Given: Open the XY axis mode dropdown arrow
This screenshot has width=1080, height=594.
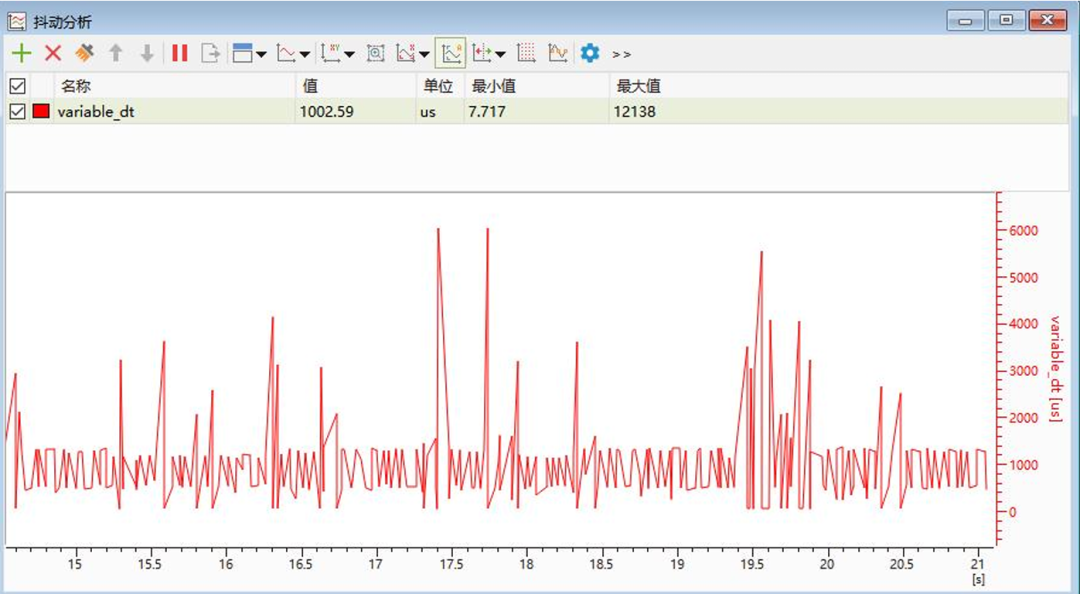Looking at the screenshot, I should click(x=349, y=54).
